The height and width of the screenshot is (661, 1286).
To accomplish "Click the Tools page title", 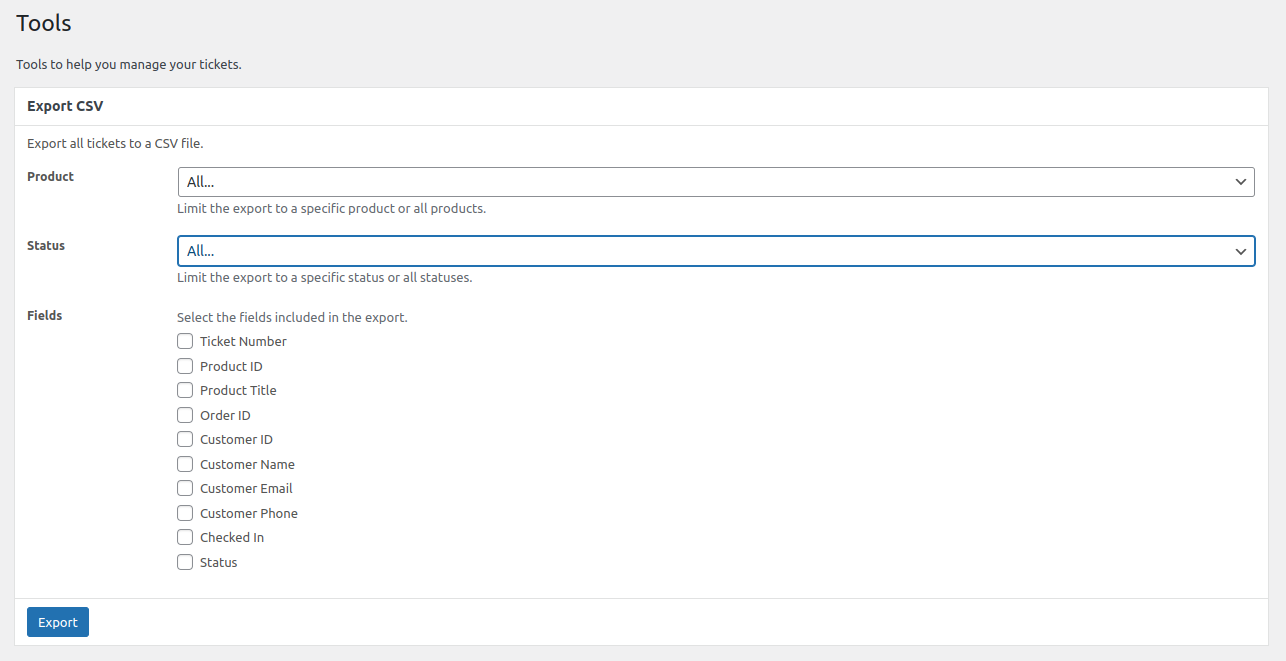I will click(x=44, y=23).
